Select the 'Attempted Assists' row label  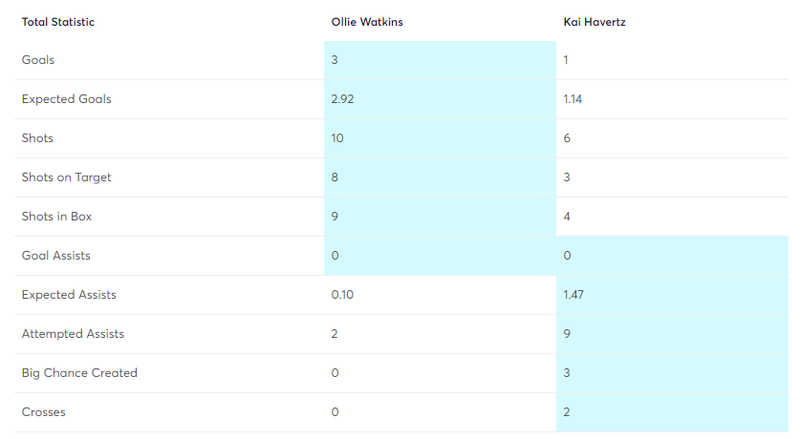(x=73, y=334)
